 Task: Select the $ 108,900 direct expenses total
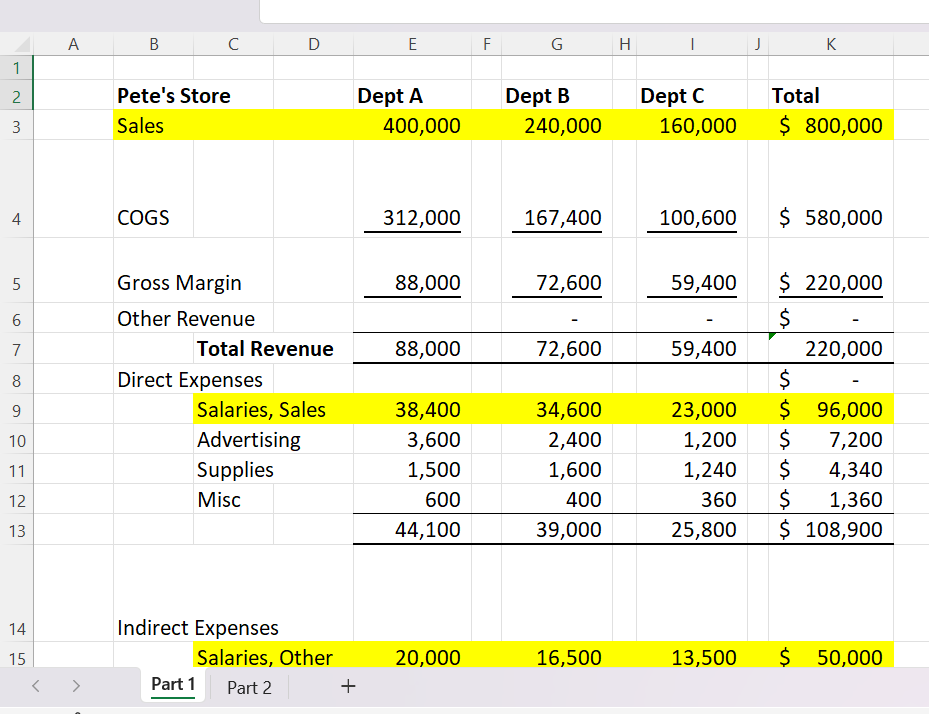click(830, 530)
